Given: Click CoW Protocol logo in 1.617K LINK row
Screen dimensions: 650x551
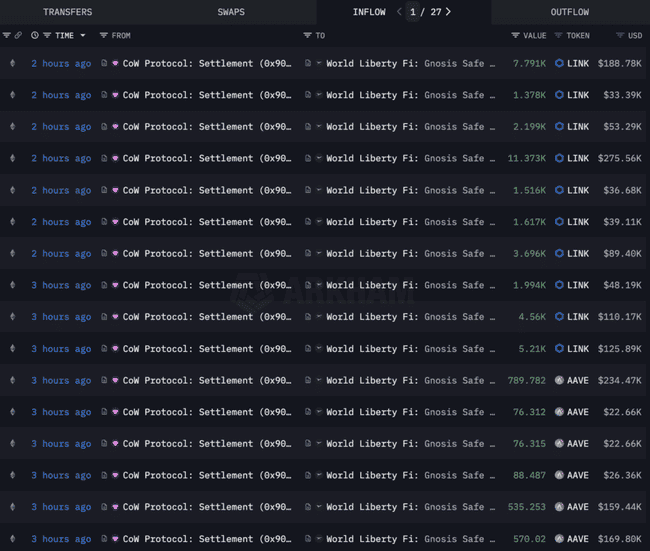Looking at the screenshot, I should tap(115, 221).
